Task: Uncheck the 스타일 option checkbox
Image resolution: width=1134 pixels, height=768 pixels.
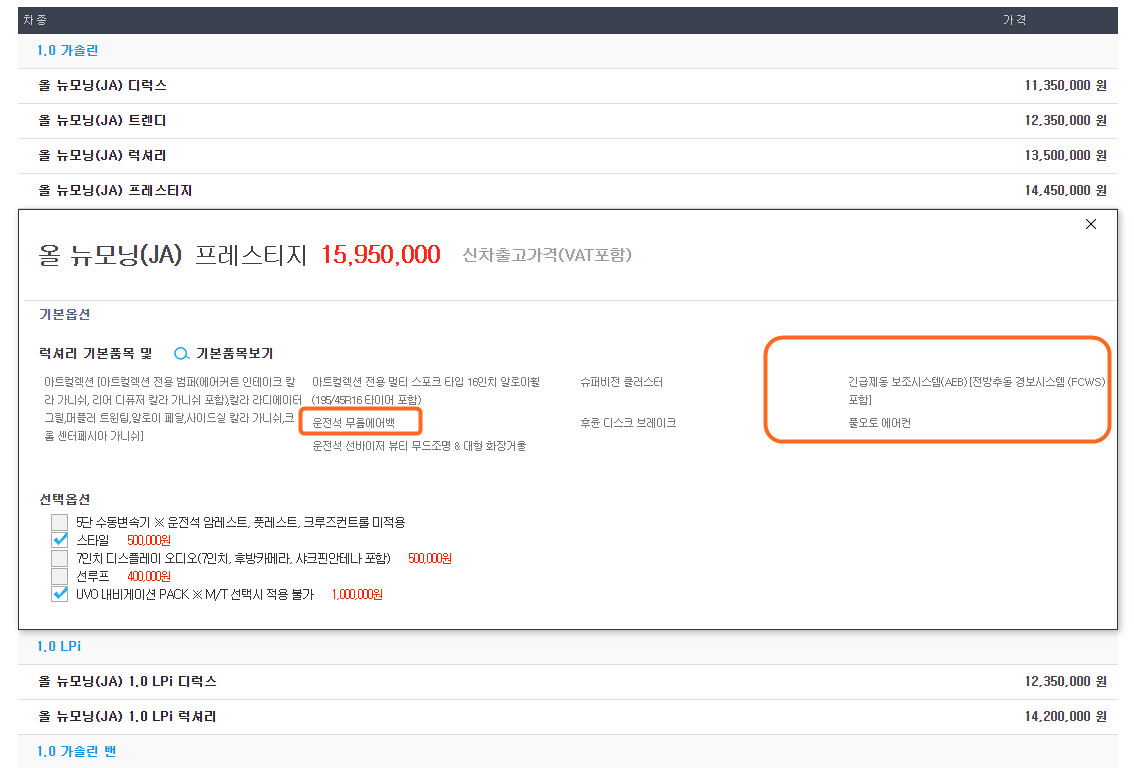Action: 60,540
